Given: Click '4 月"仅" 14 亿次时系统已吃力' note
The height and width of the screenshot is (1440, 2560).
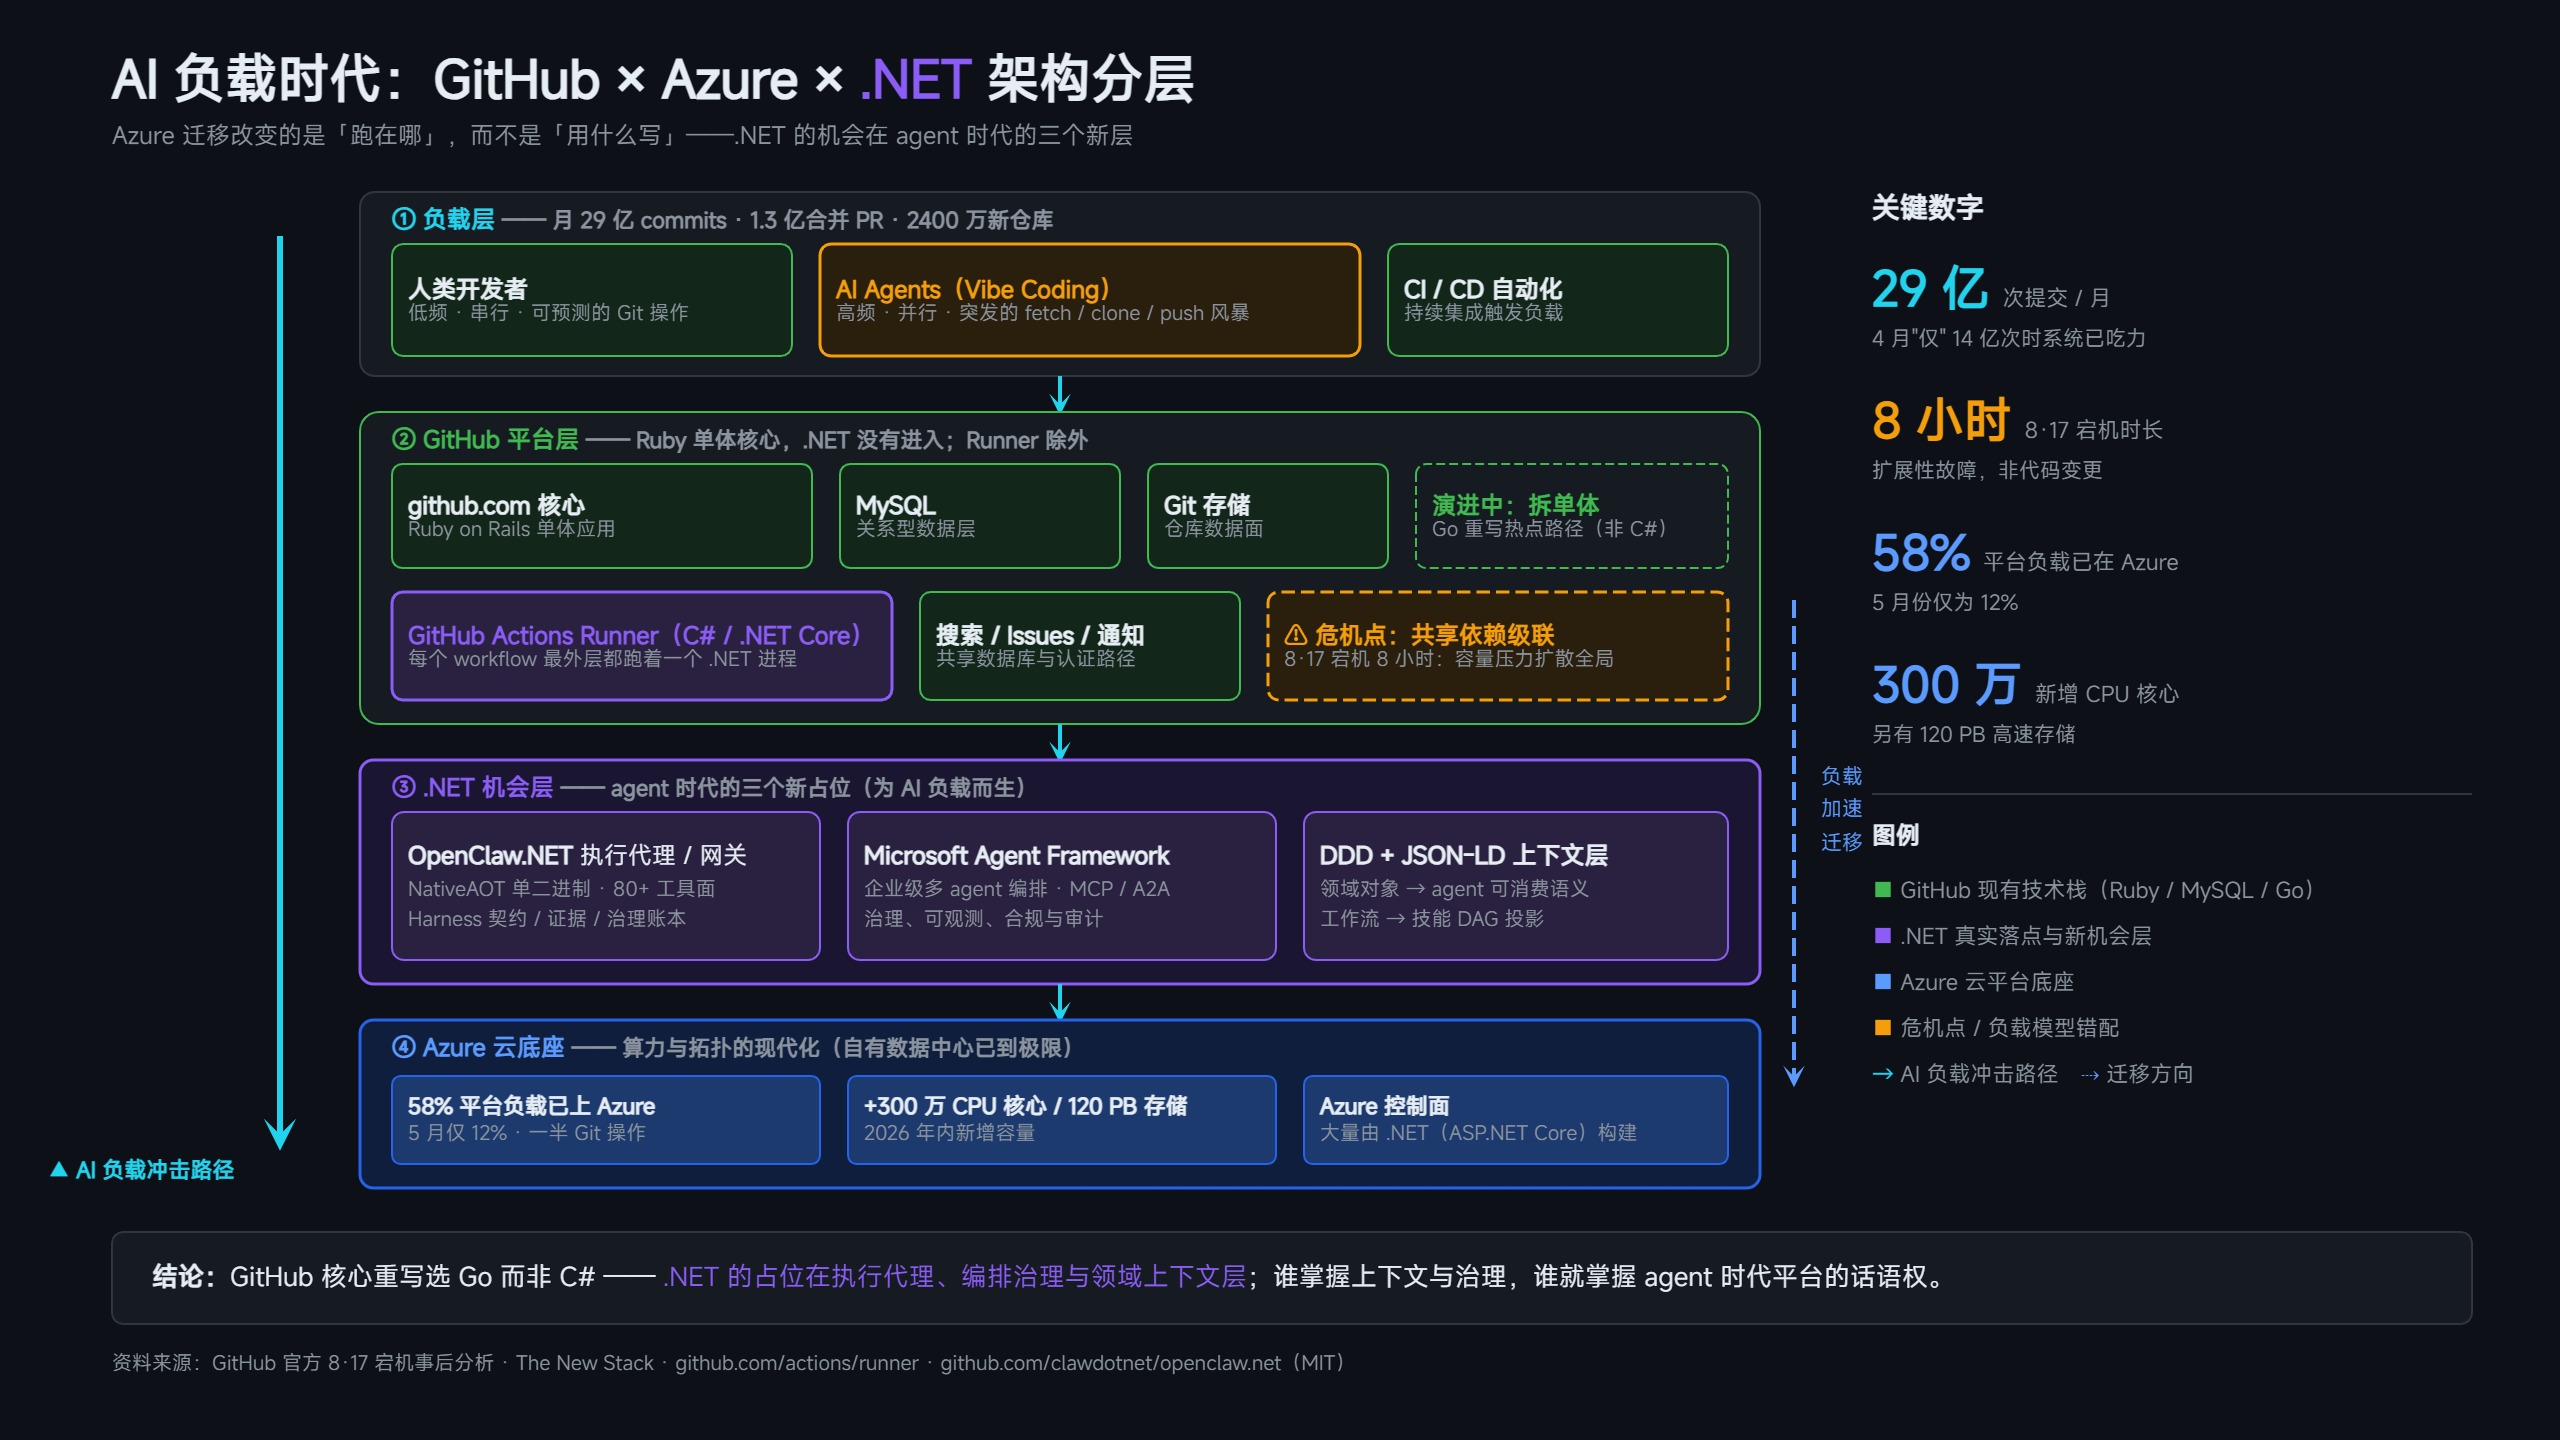Looking at the screenshot, I should (x=2009, y=338).
